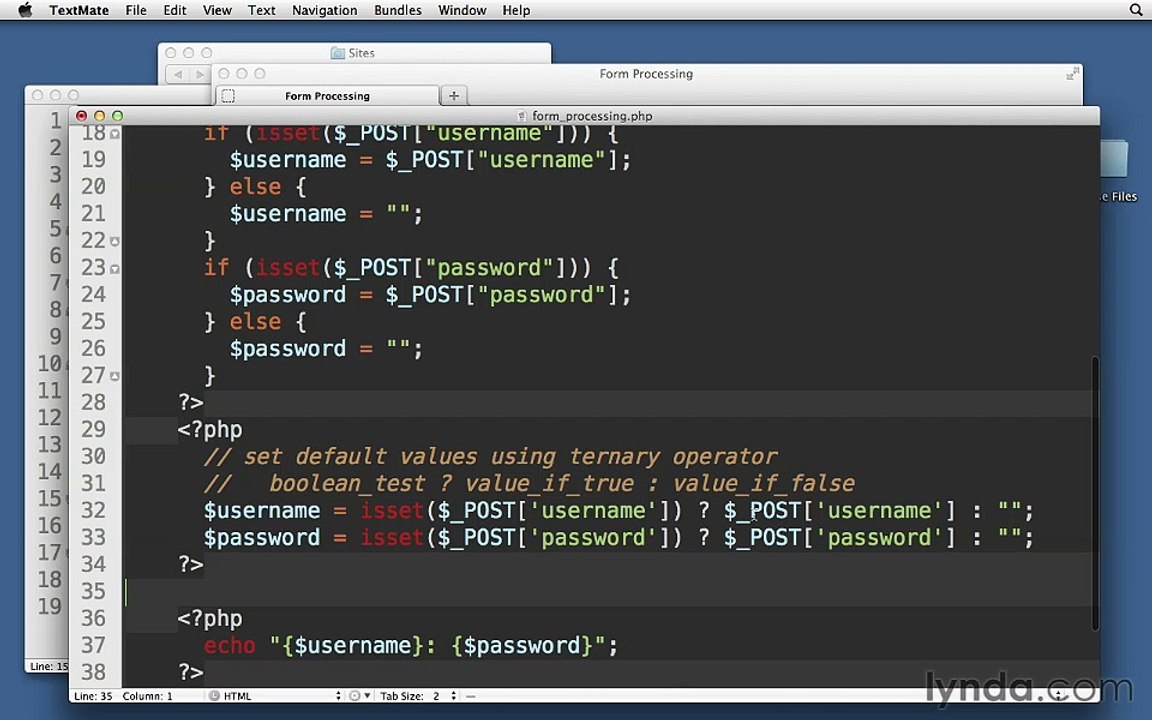Click the boolean_test comment on line 31
Screen dimensions: 1152x720
point(529,483)
